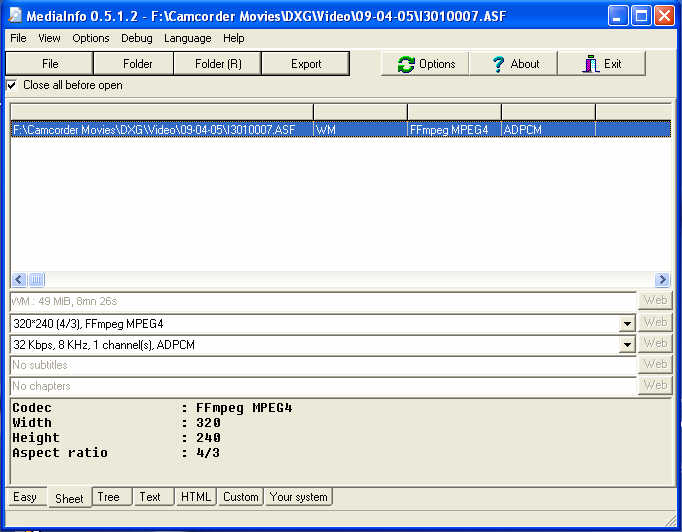The height and width of the screenshot is (532, 682).
Task: Expand the video stream dropdown 320*240 FFmpeg MPEG4
Action: [627, 324]
